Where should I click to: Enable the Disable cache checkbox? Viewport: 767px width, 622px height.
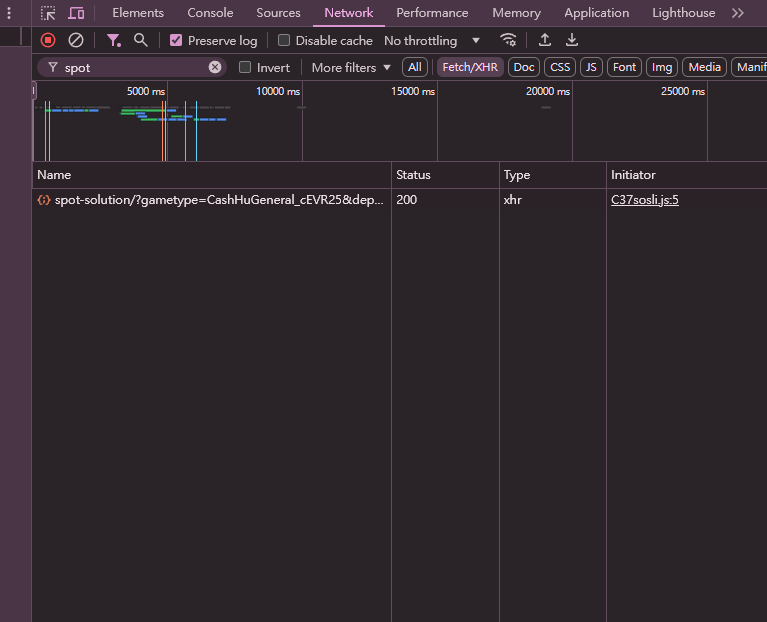[284, 40]
